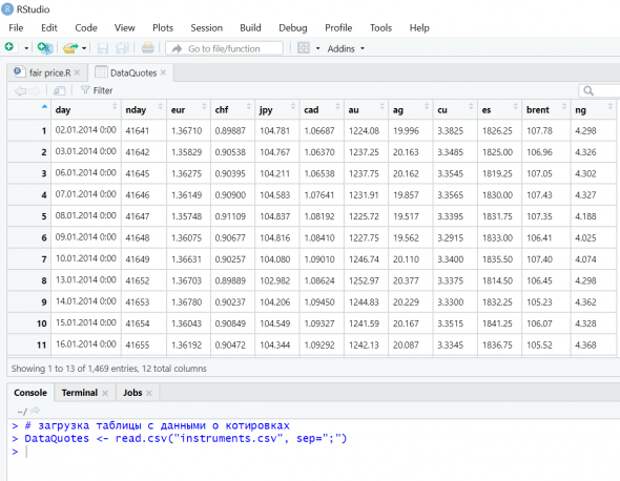This screenshot has height=481, width=620.
Task: Sort table by the ng column
Action: coord(593,110)
